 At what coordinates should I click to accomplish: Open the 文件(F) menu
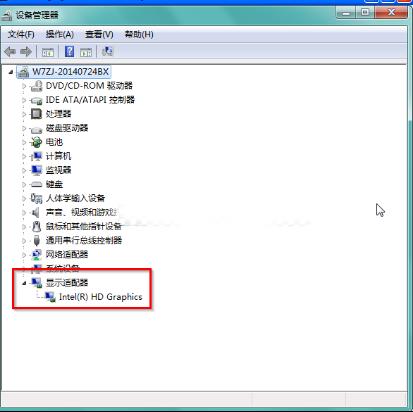(x=21, y=34)
